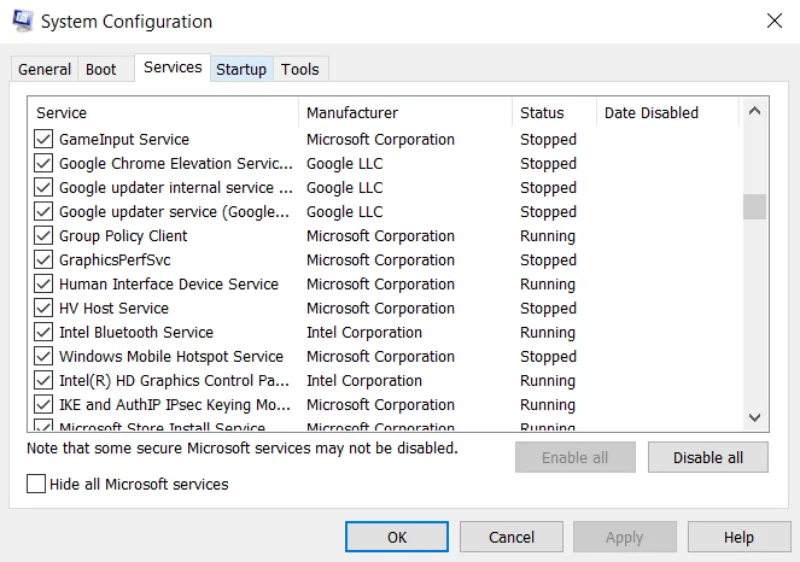This screenshot has height=562, width=800.
Task: Click Running status of IKE and AuthIP row
Action: click(x=547, y=404)
